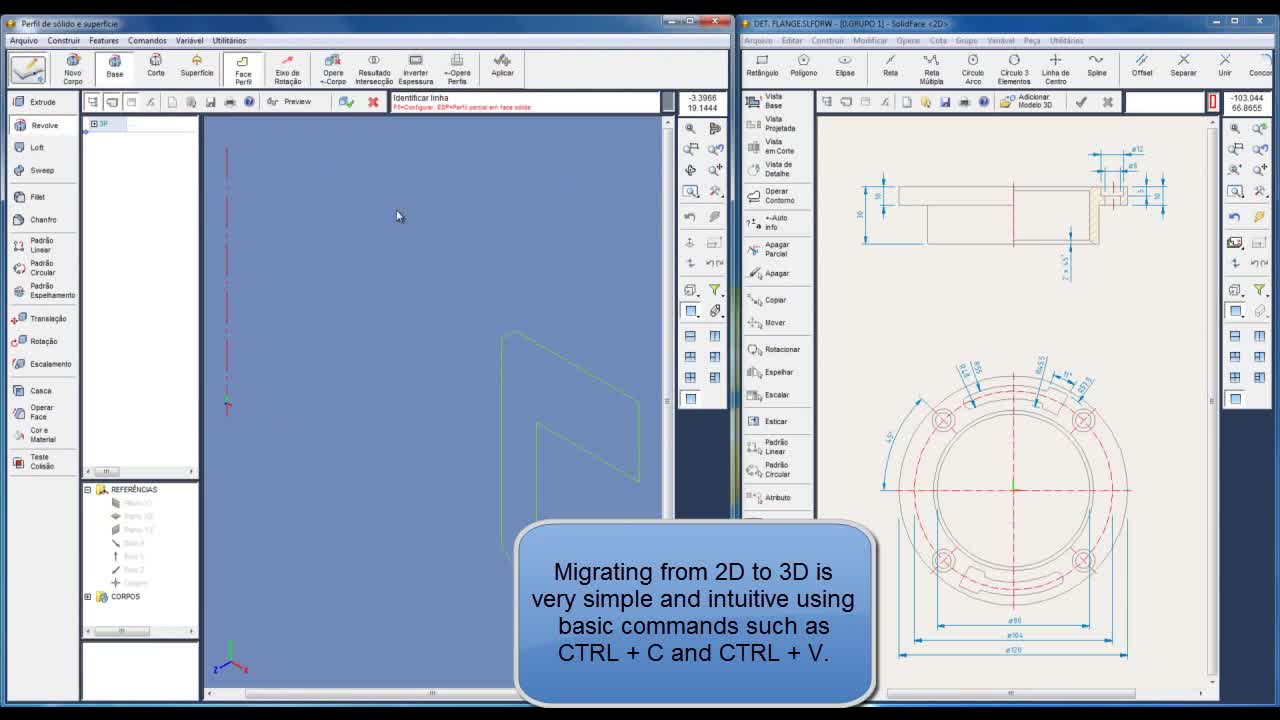This screenshot has height=720, width=1280.
Task: Expand the CORPOS tree node
Action: [88, 597]
